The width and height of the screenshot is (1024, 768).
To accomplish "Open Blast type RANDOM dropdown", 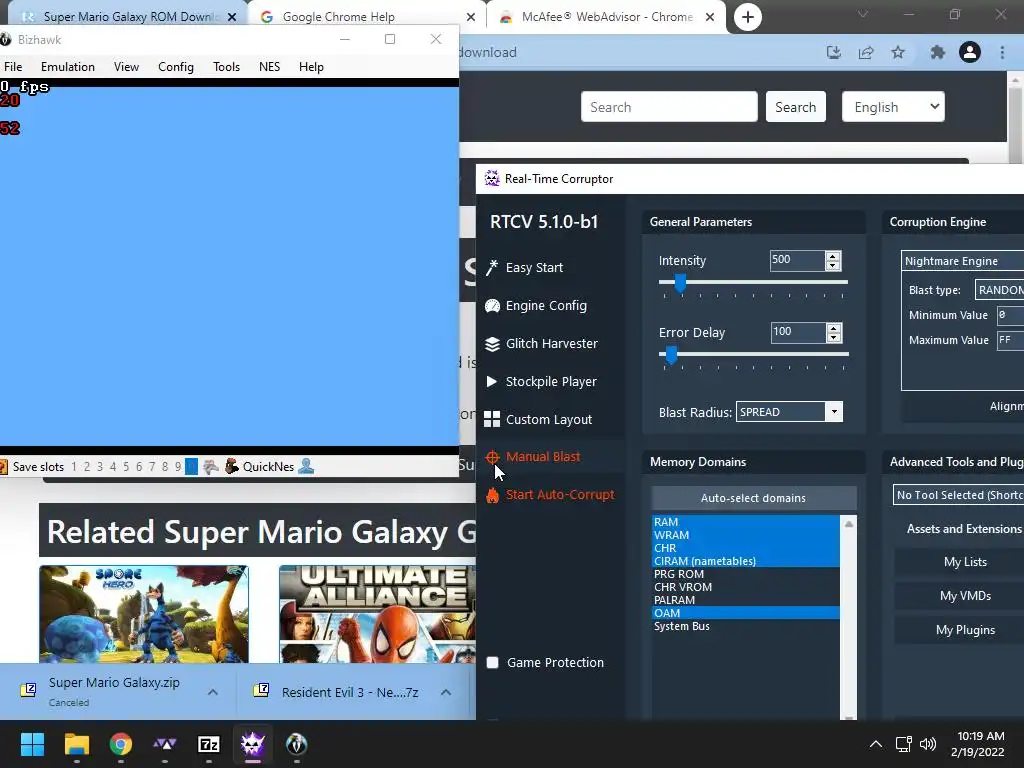I will point(999,290).
